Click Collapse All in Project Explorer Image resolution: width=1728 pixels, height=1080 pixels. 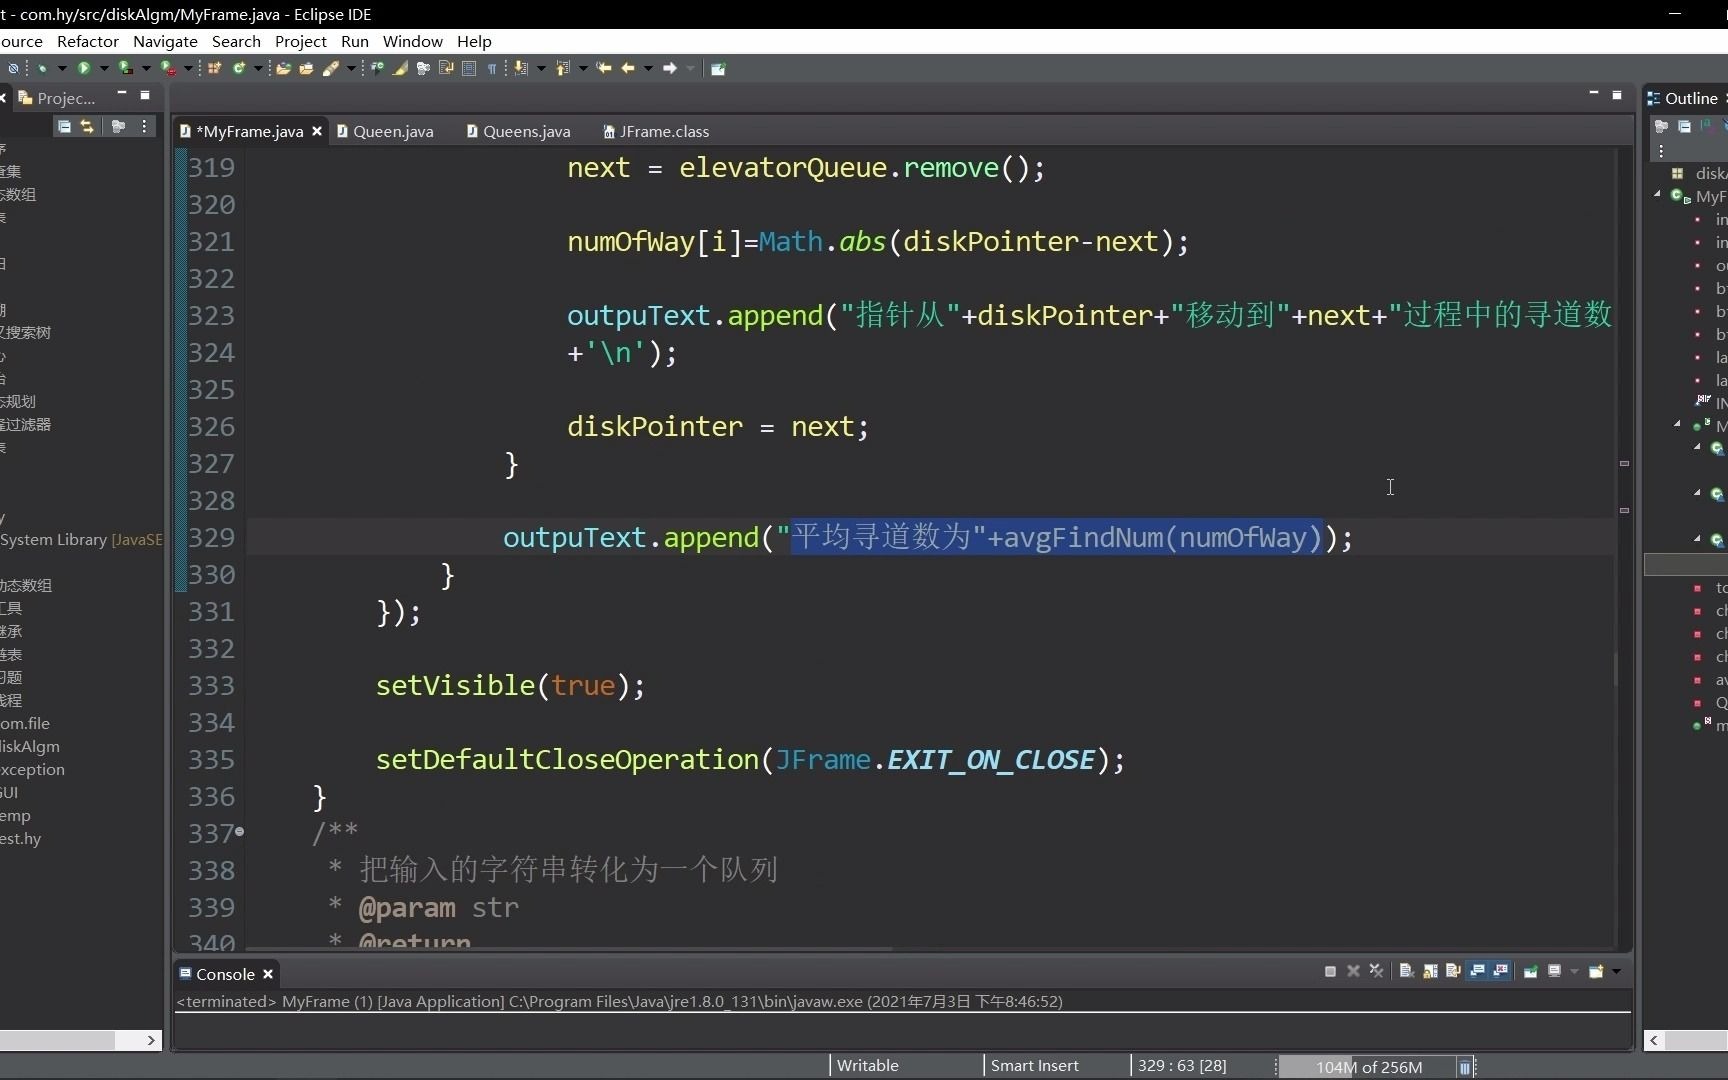pyautogui.click(x=64, y=126)
